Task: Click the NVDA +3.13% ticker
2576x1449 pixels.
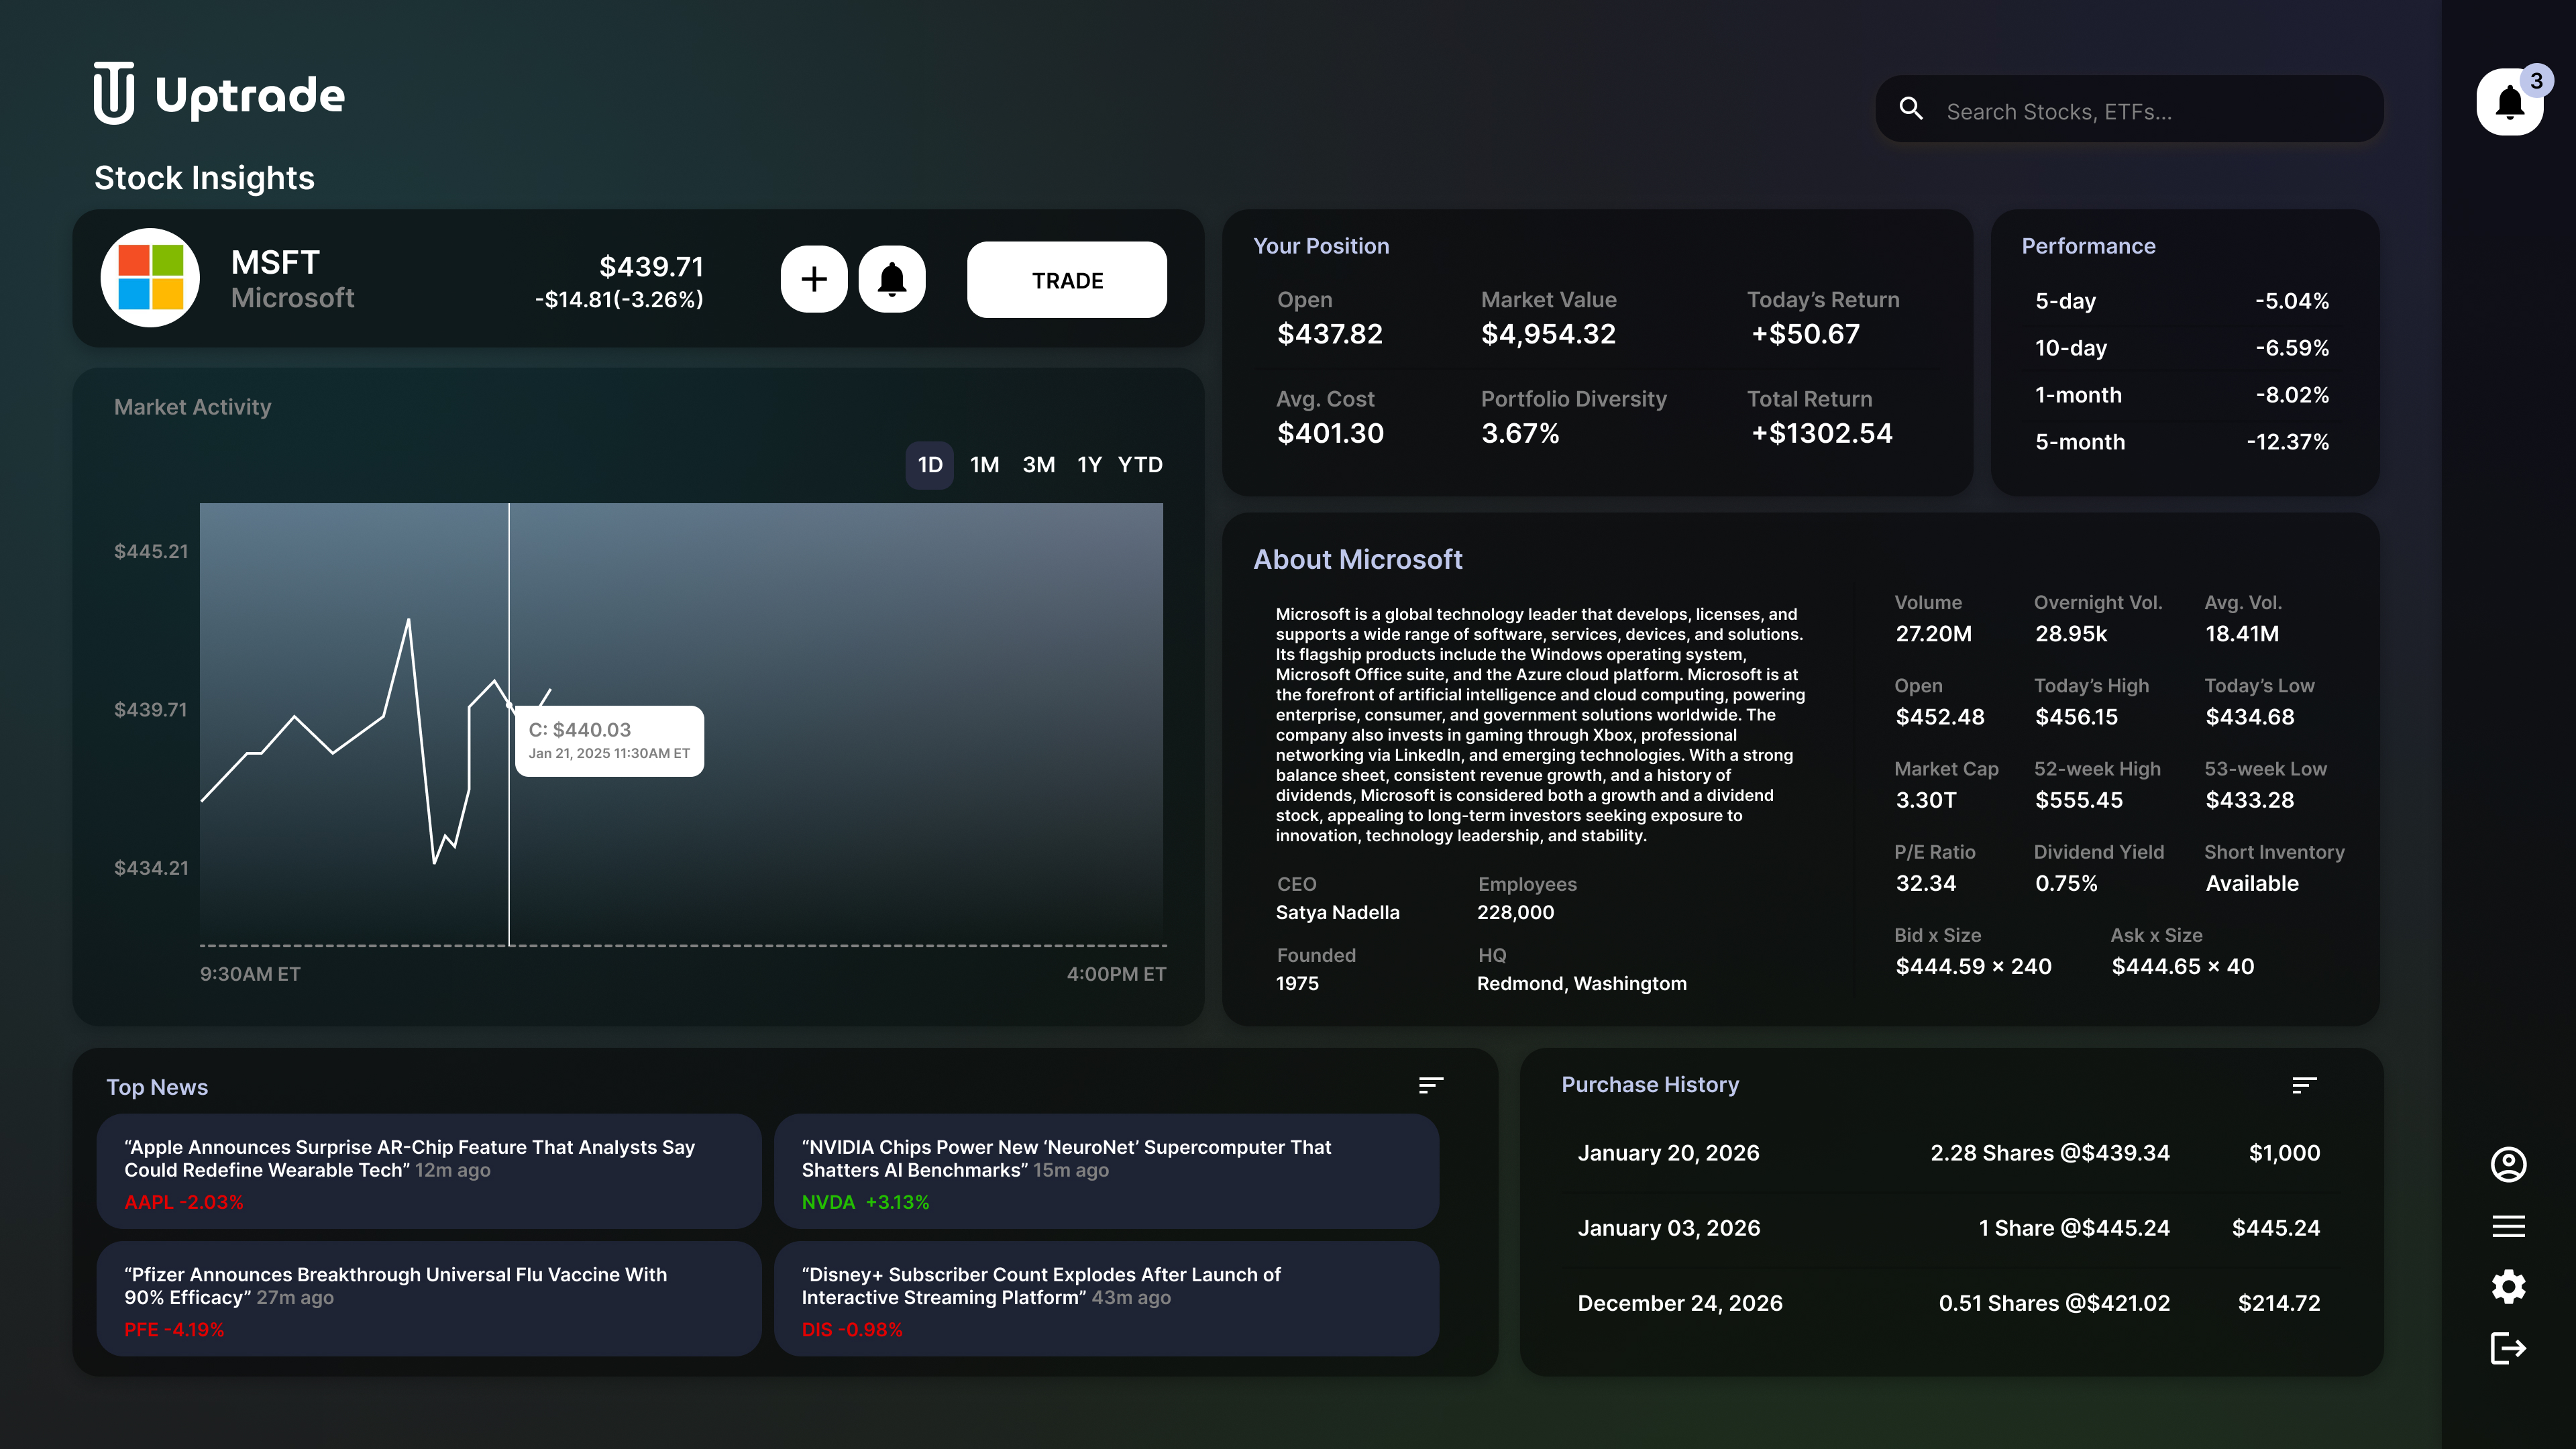Action: (866, 1202)
